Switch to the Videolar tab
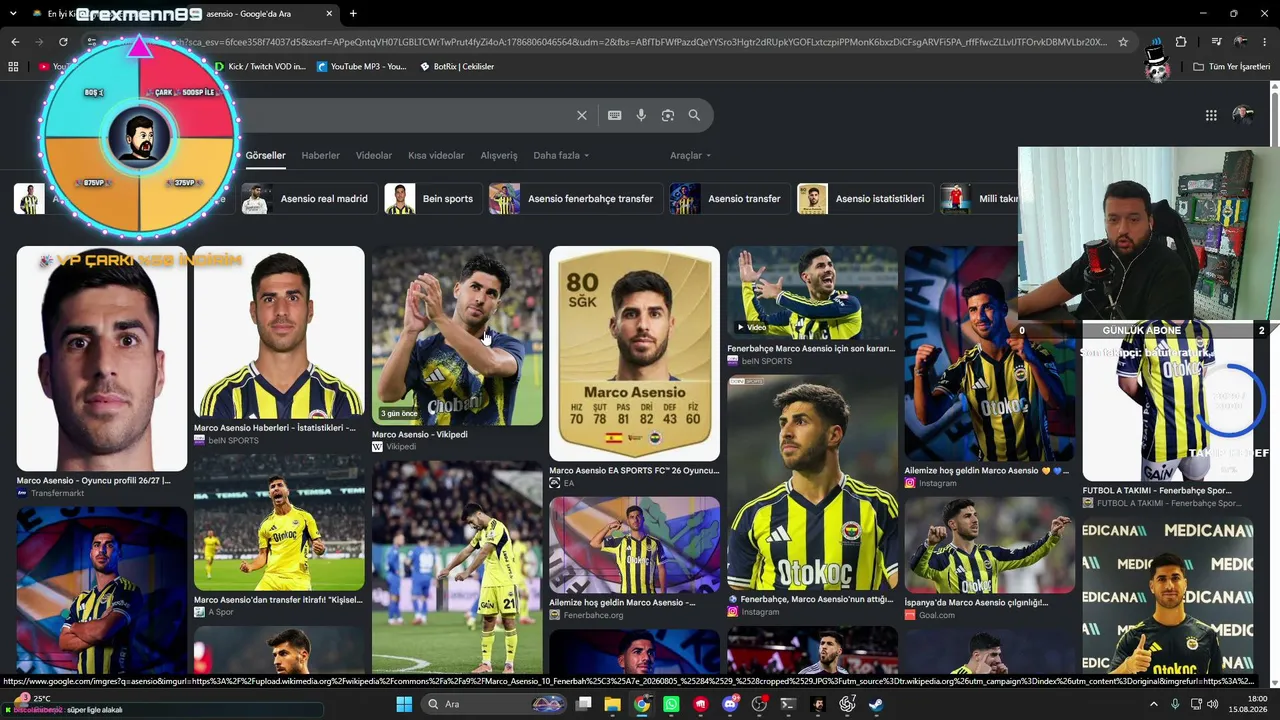1280x720 pixels. [x=374, y=156]
